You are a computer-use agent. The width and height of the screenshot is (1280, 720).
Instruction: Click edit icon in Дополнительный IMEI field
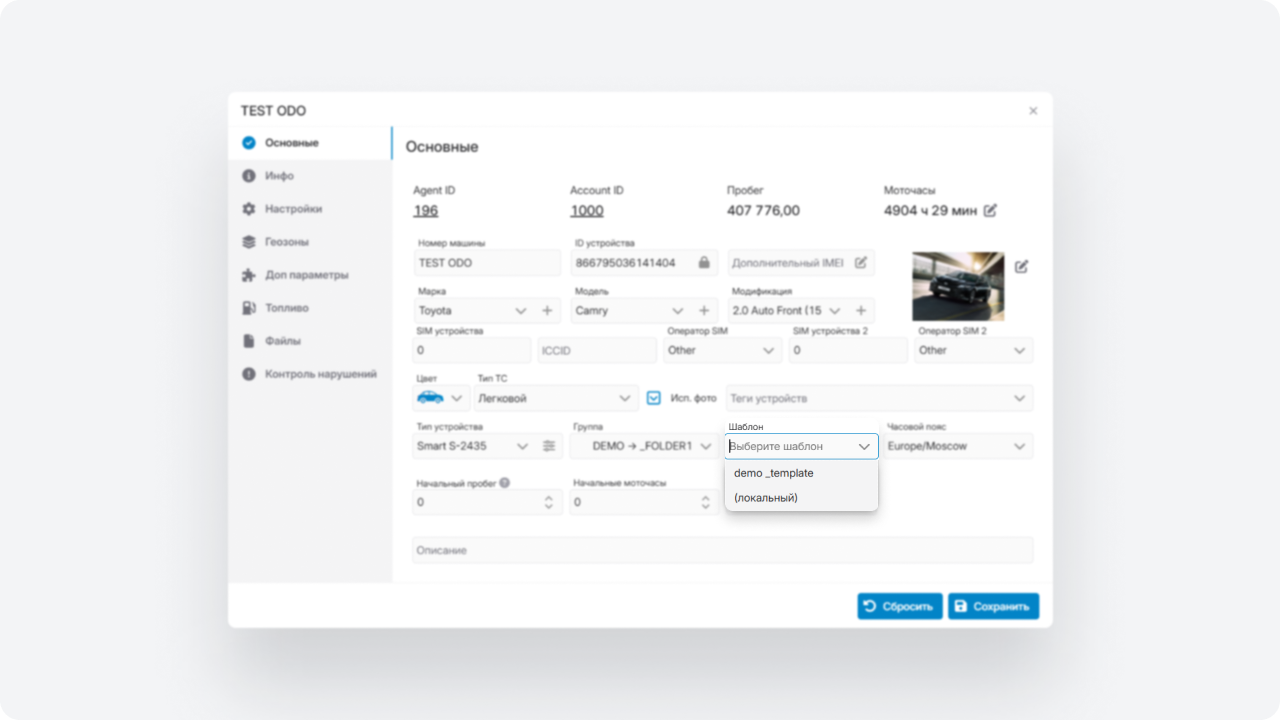860,263
